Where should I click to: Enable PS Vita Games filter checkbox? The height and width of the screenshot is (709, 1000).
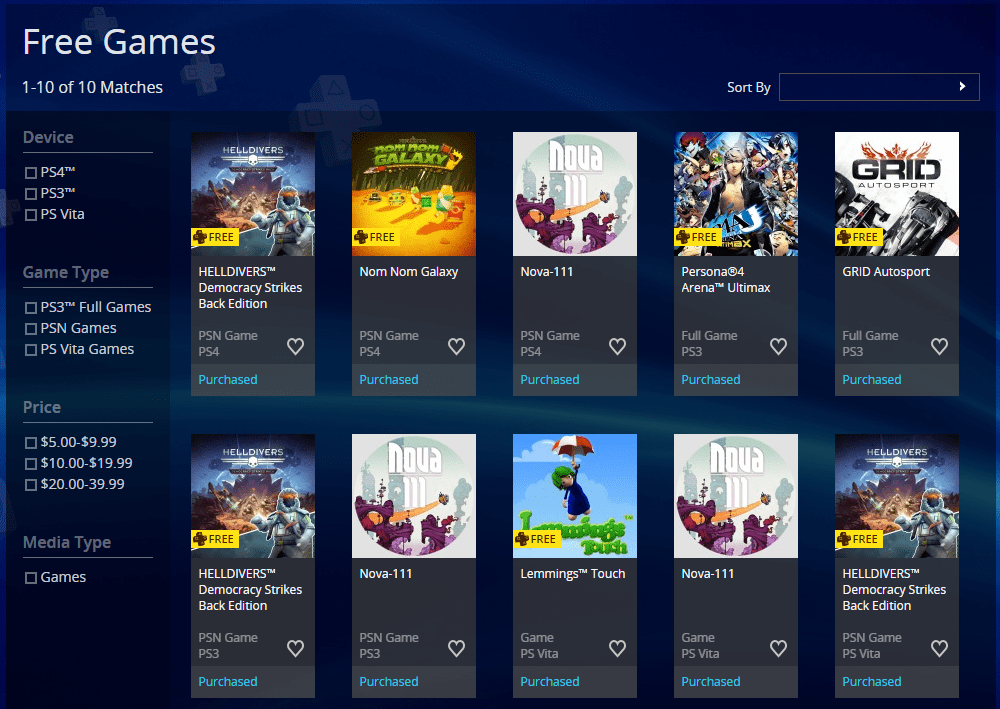[31, 350]
